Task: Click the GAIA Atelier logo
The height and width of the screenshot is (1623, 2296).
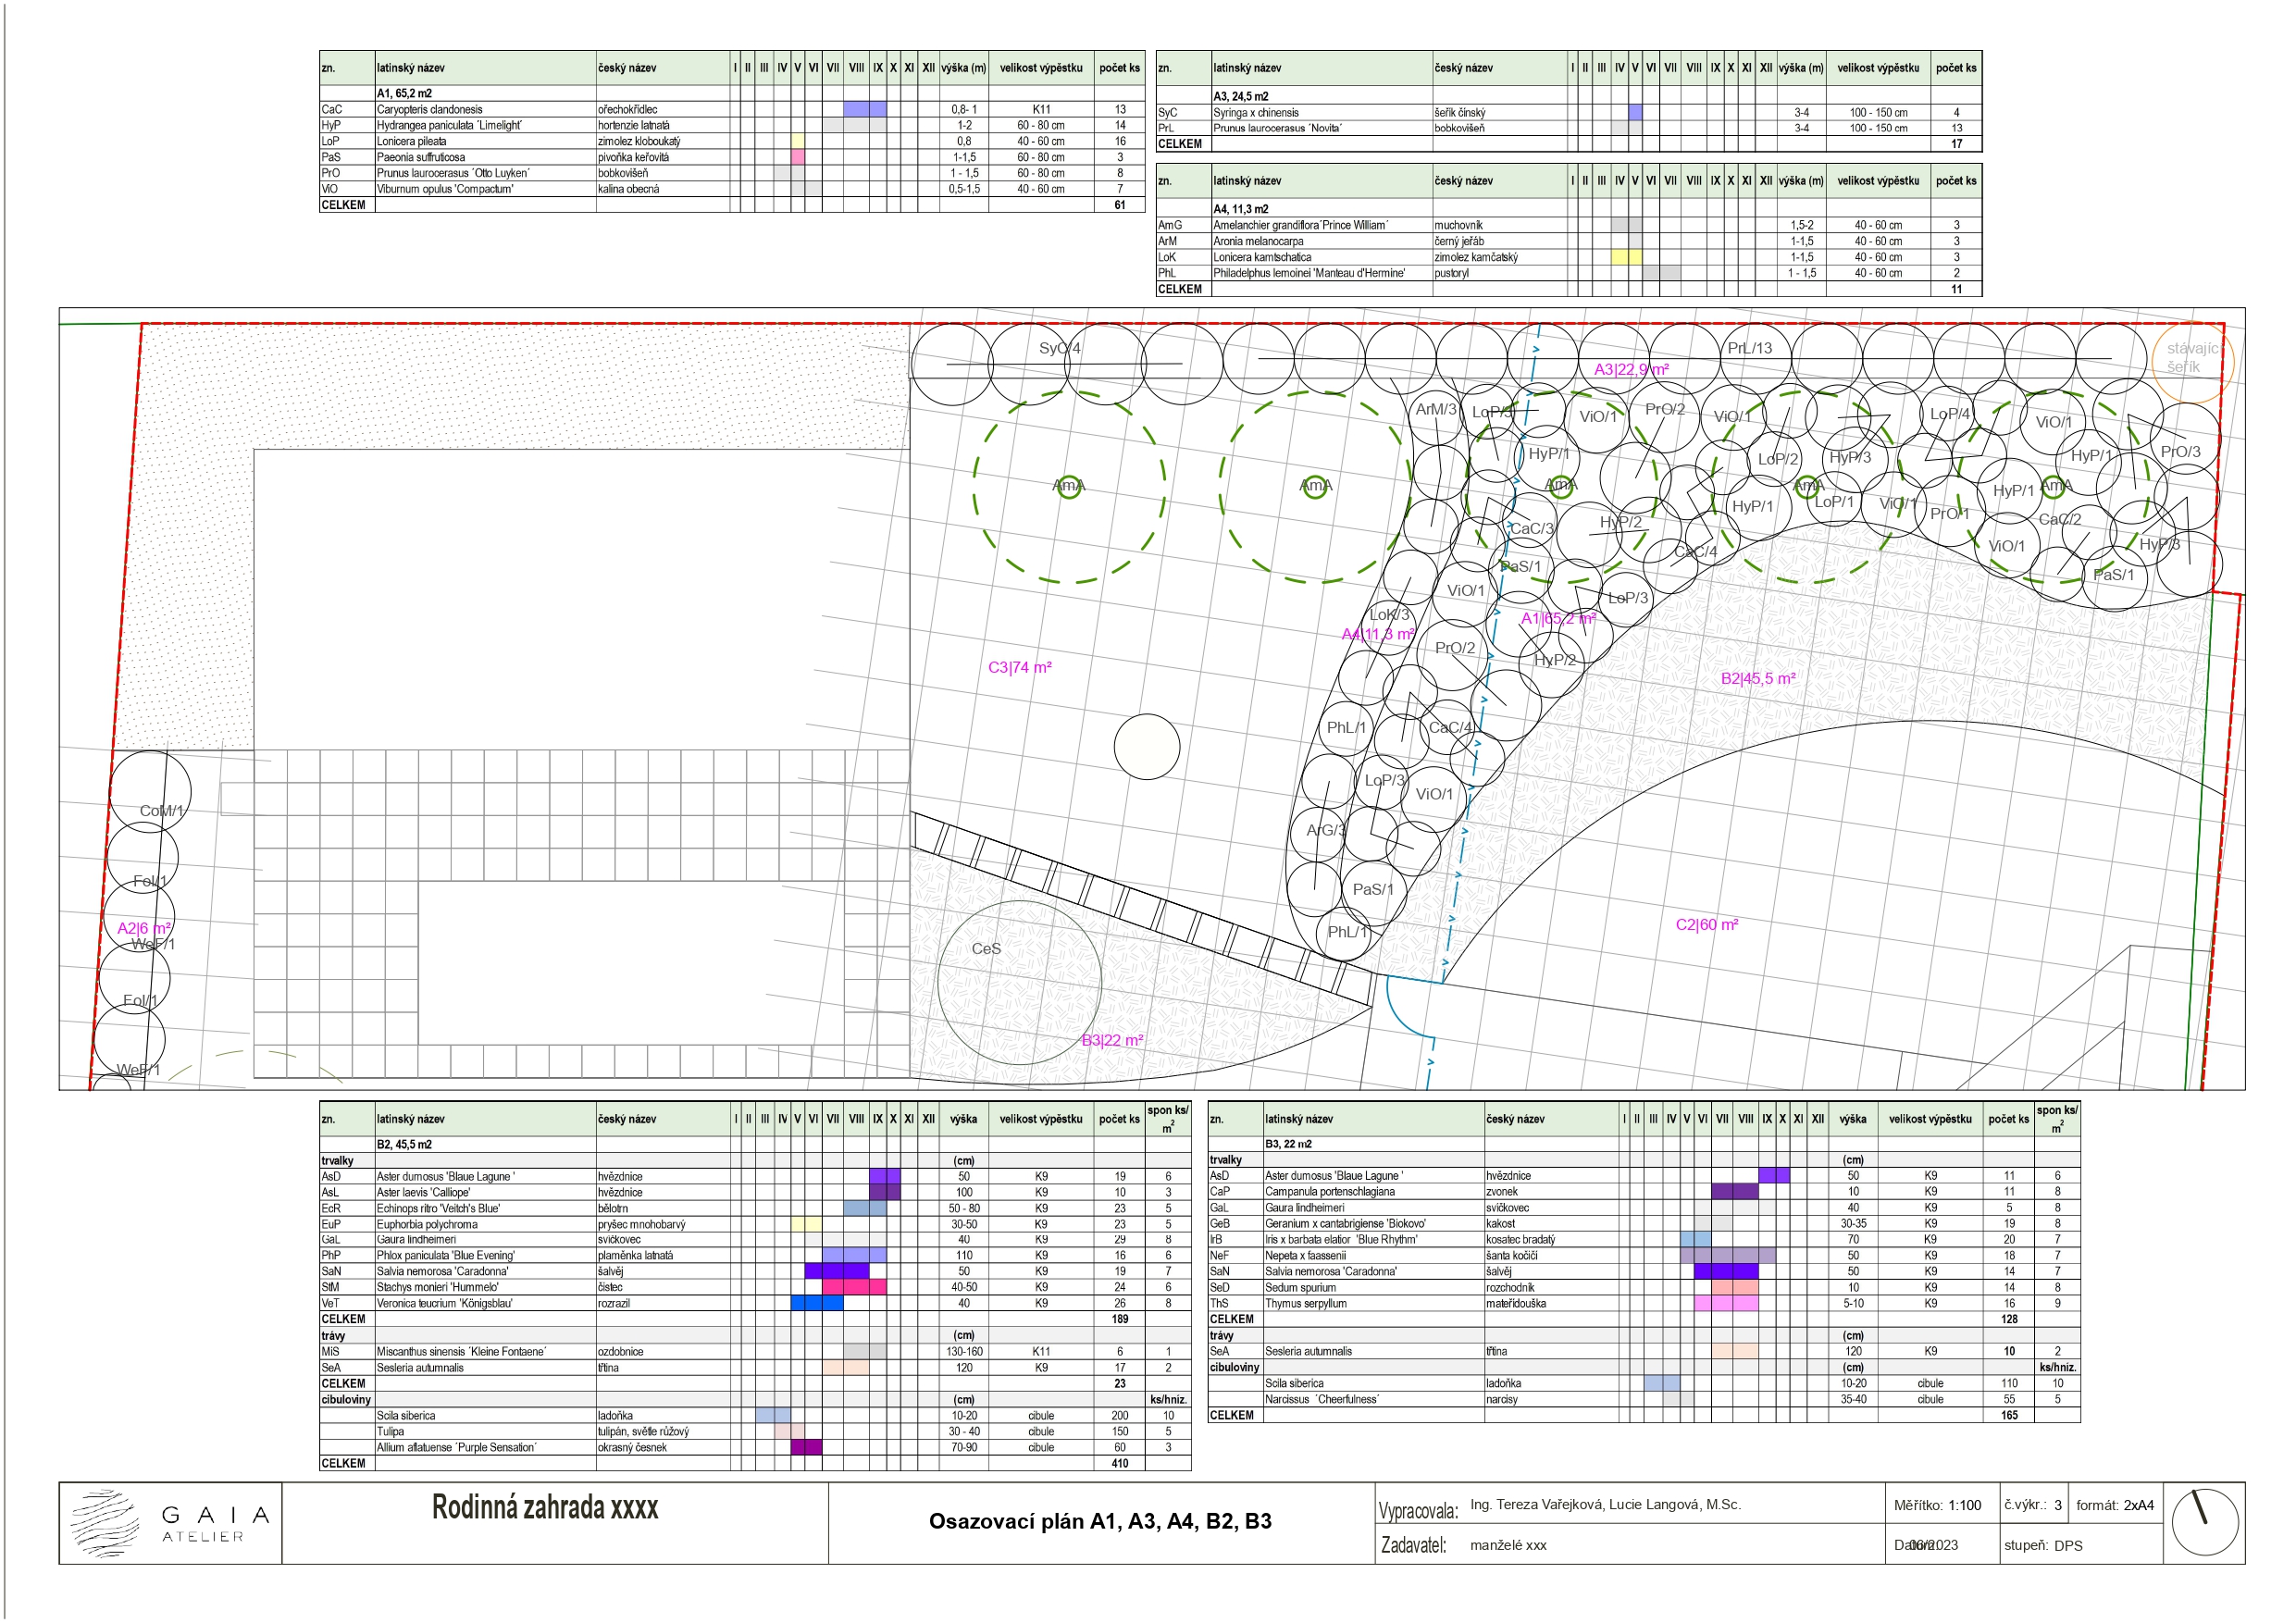Action: click(x=170, y=1523)
